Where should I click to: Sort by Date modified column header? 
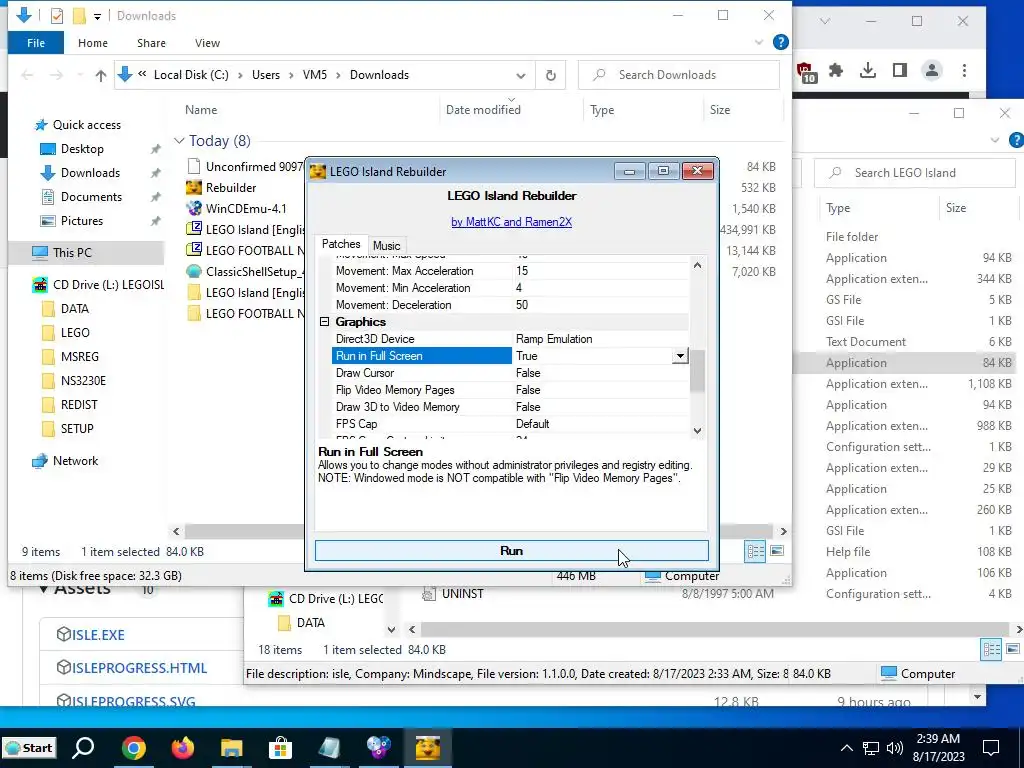tap(483, 110)
